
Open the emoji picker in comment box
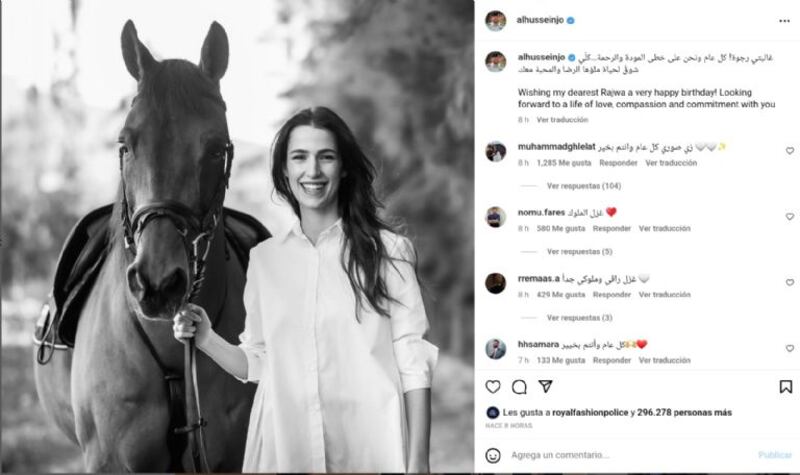pos(493,455)
